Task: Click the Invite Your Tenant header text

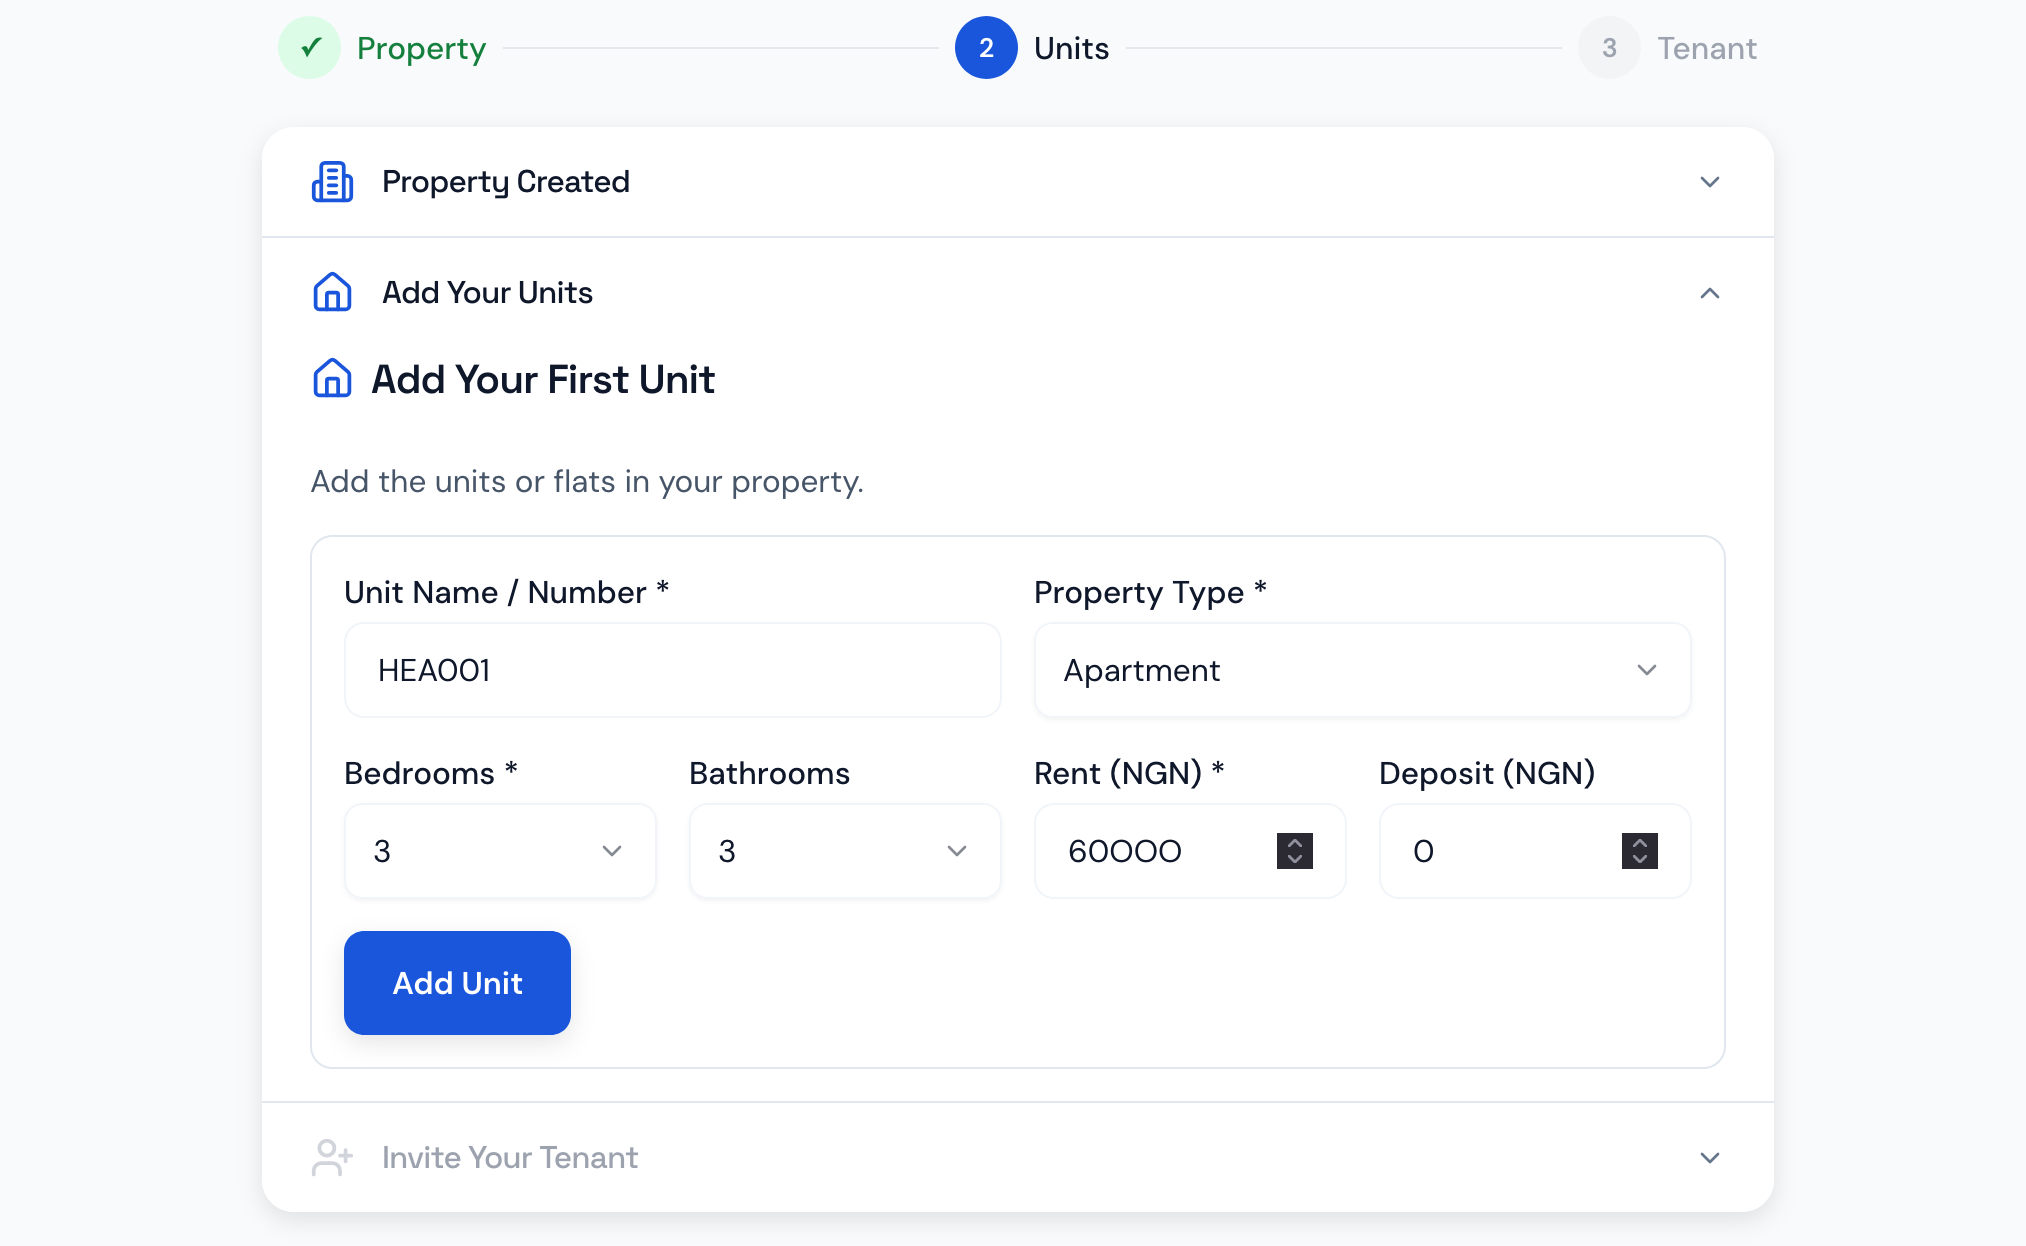Action: 510,1158
